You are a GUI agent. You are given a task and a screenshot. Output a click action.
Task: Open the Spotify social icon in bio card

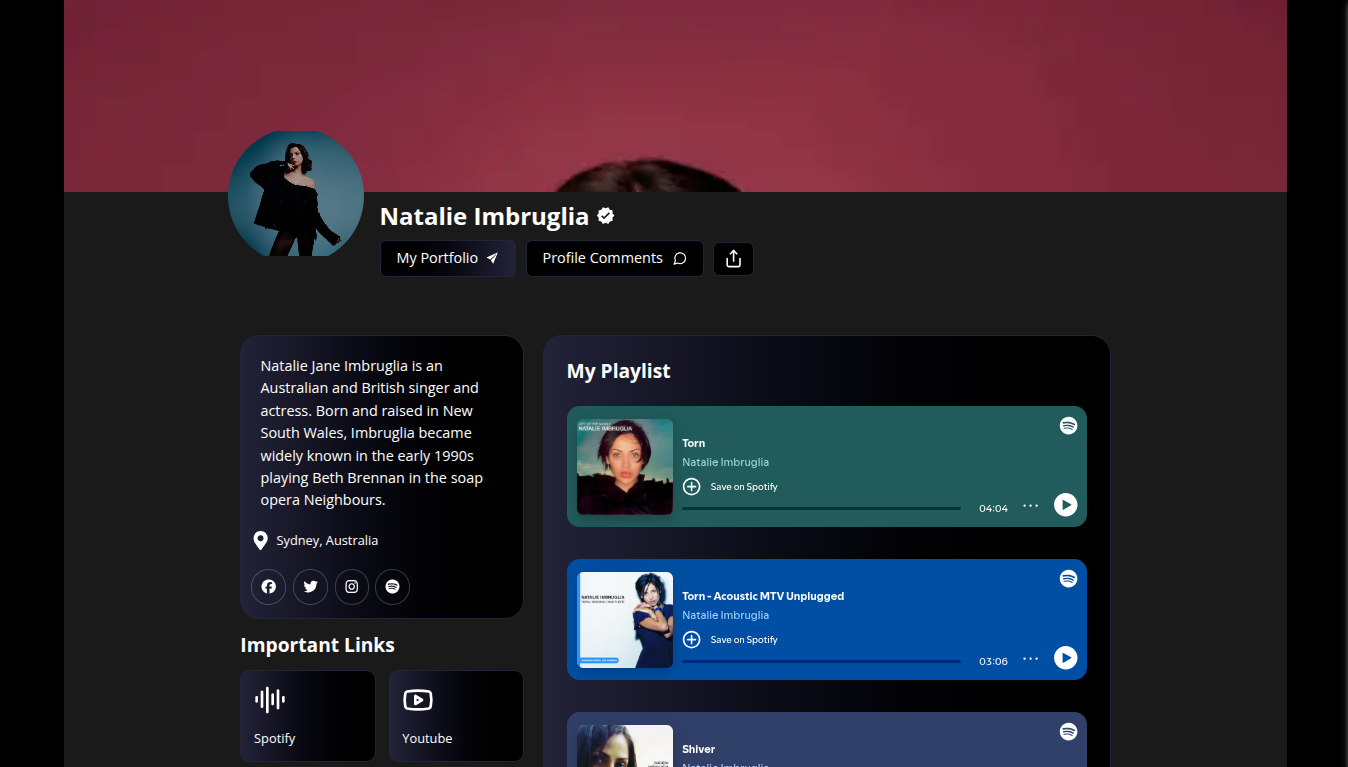pos(392,587)
